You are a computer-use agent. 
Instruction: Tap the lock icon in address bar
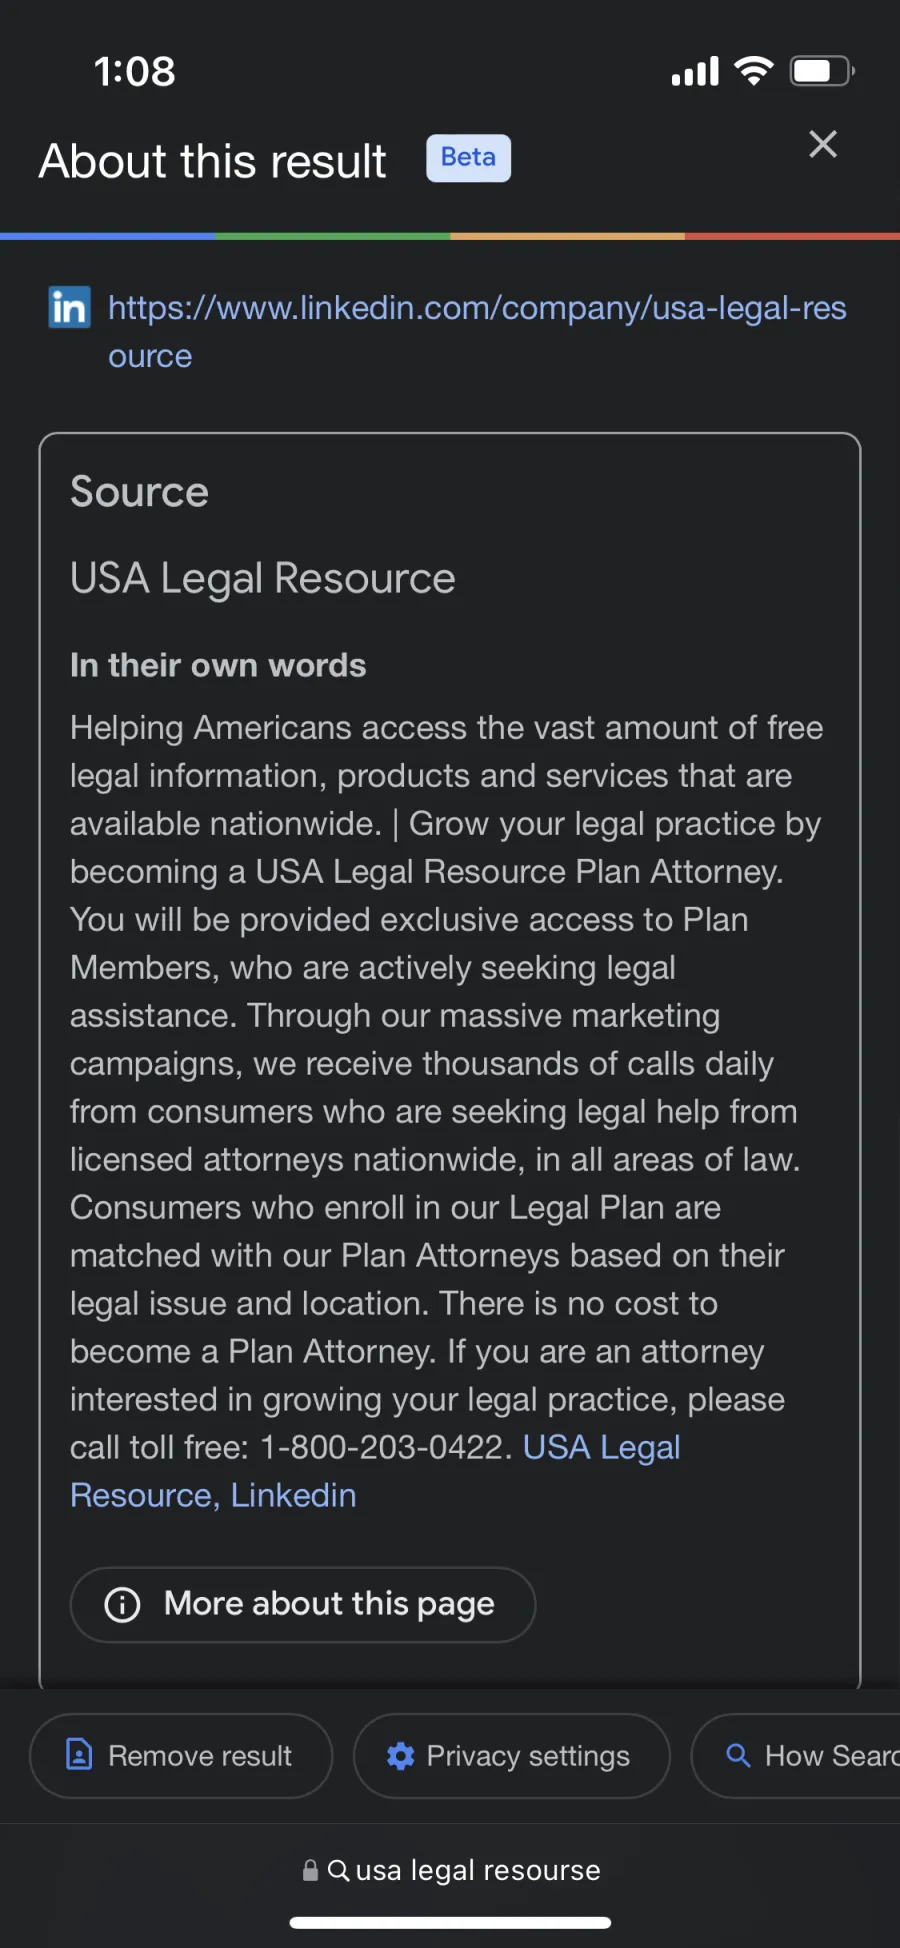coord(311,1870)
